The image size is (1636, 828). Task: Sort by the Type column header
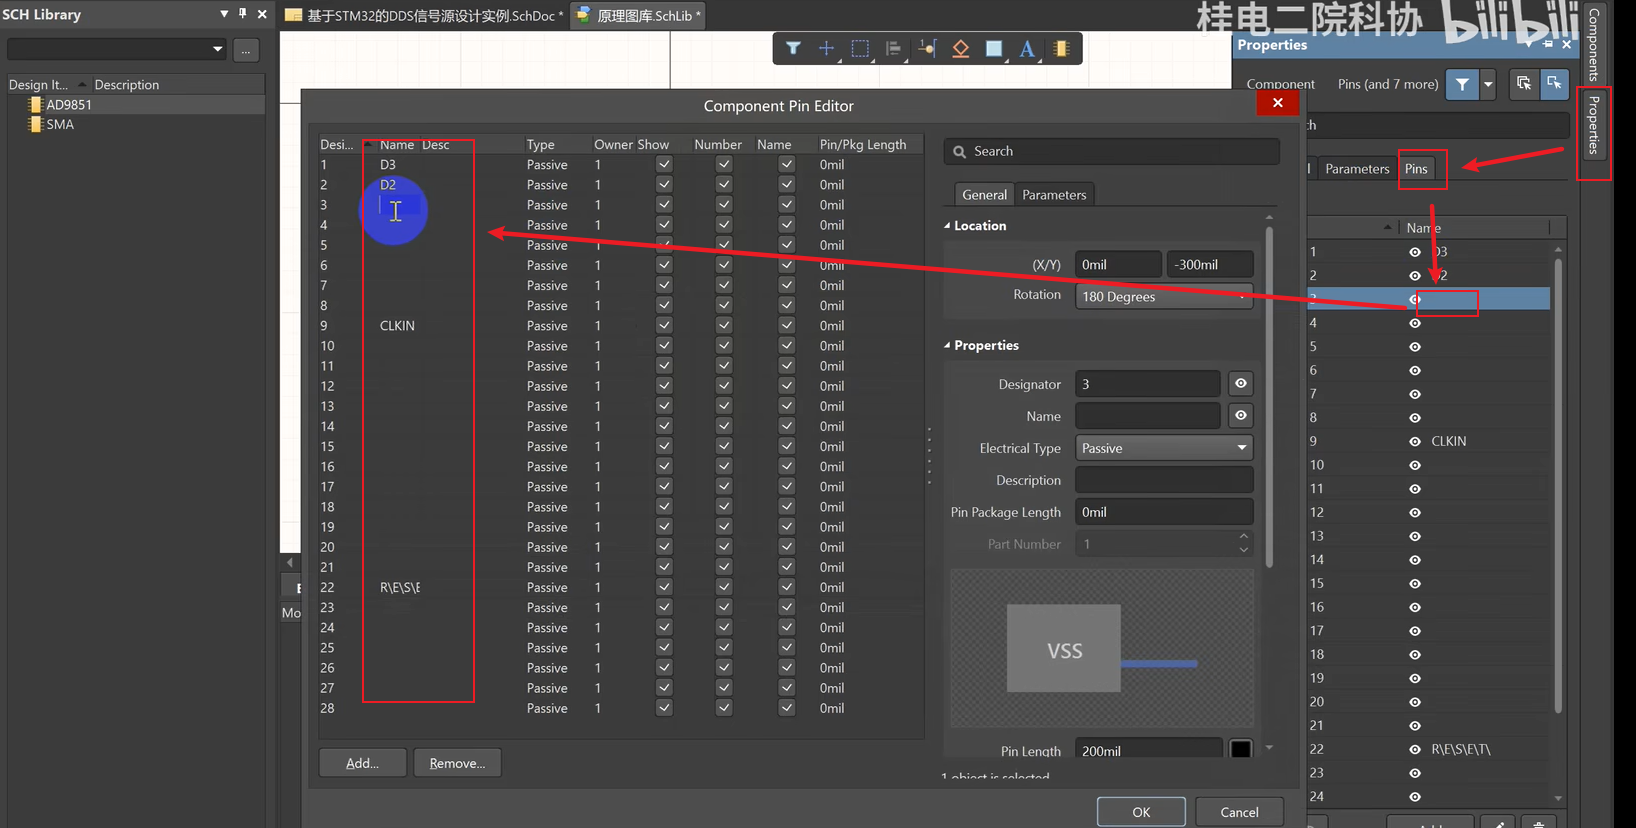(x=541, y=144)
